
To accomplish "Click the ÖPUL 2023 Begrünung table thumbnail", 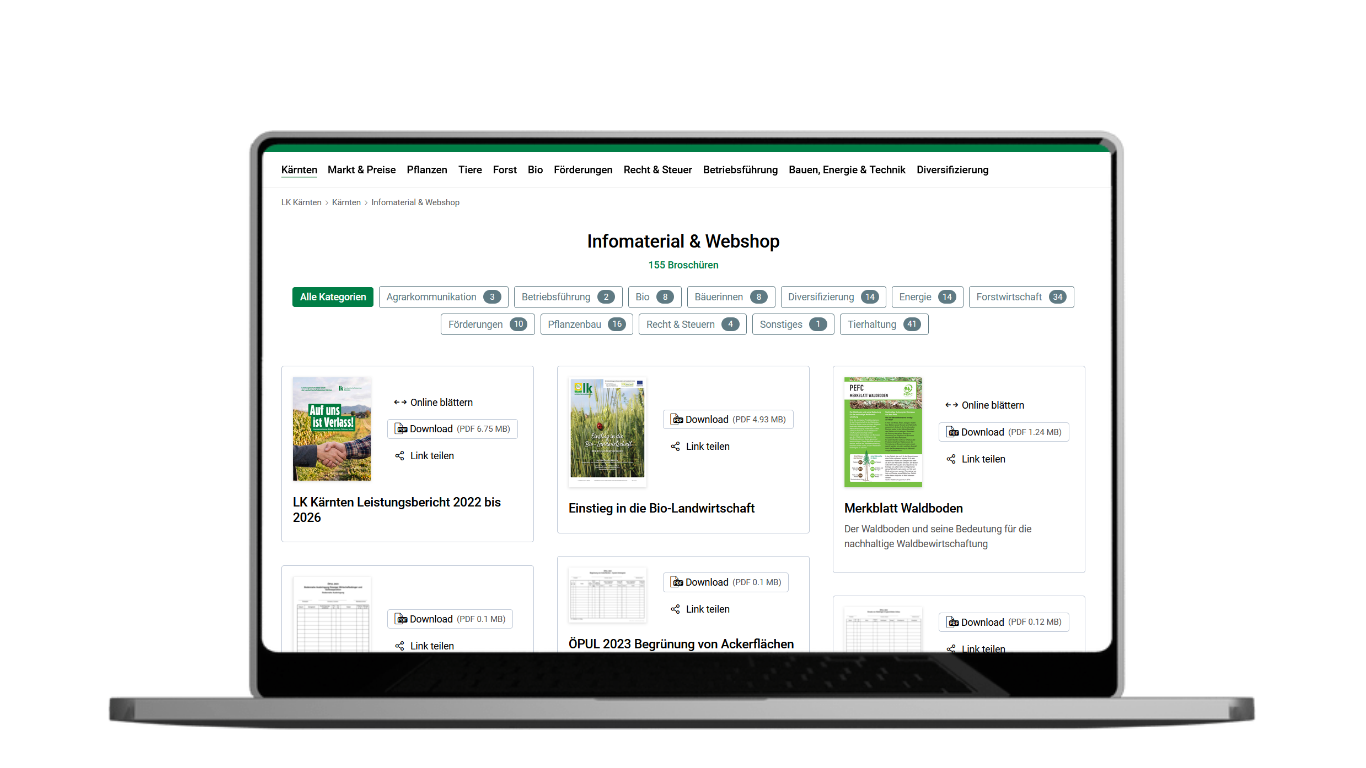I will (608, 596).
